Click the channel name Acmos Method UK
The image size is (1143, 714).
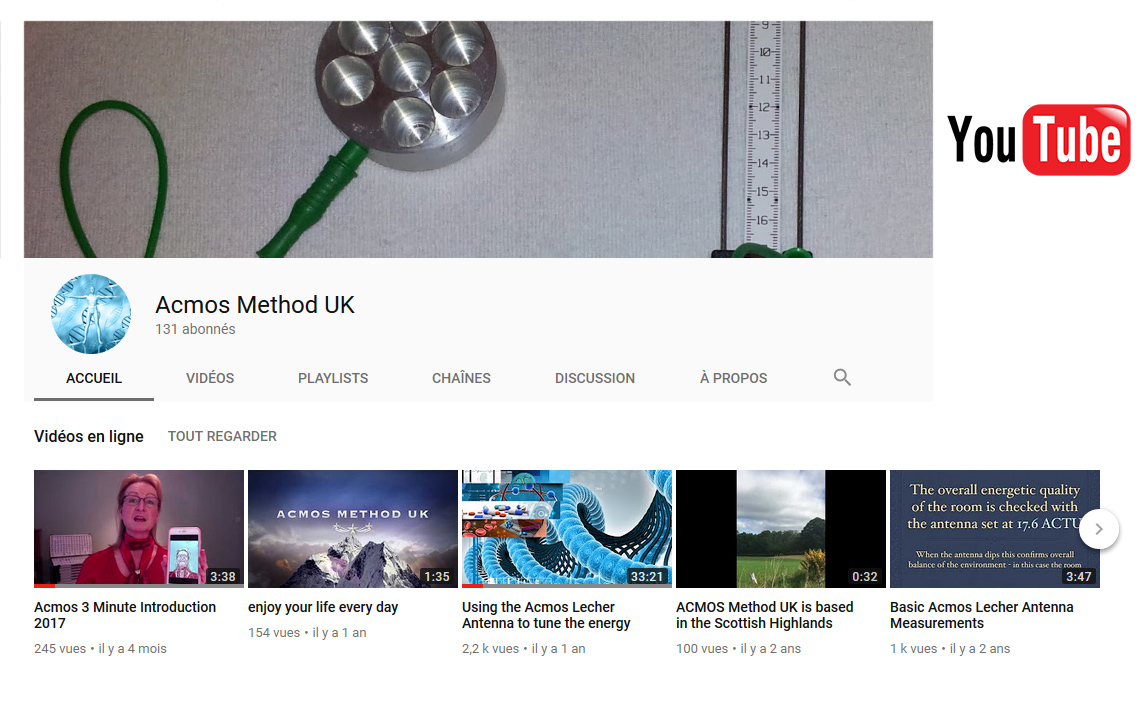click(255, 305)
